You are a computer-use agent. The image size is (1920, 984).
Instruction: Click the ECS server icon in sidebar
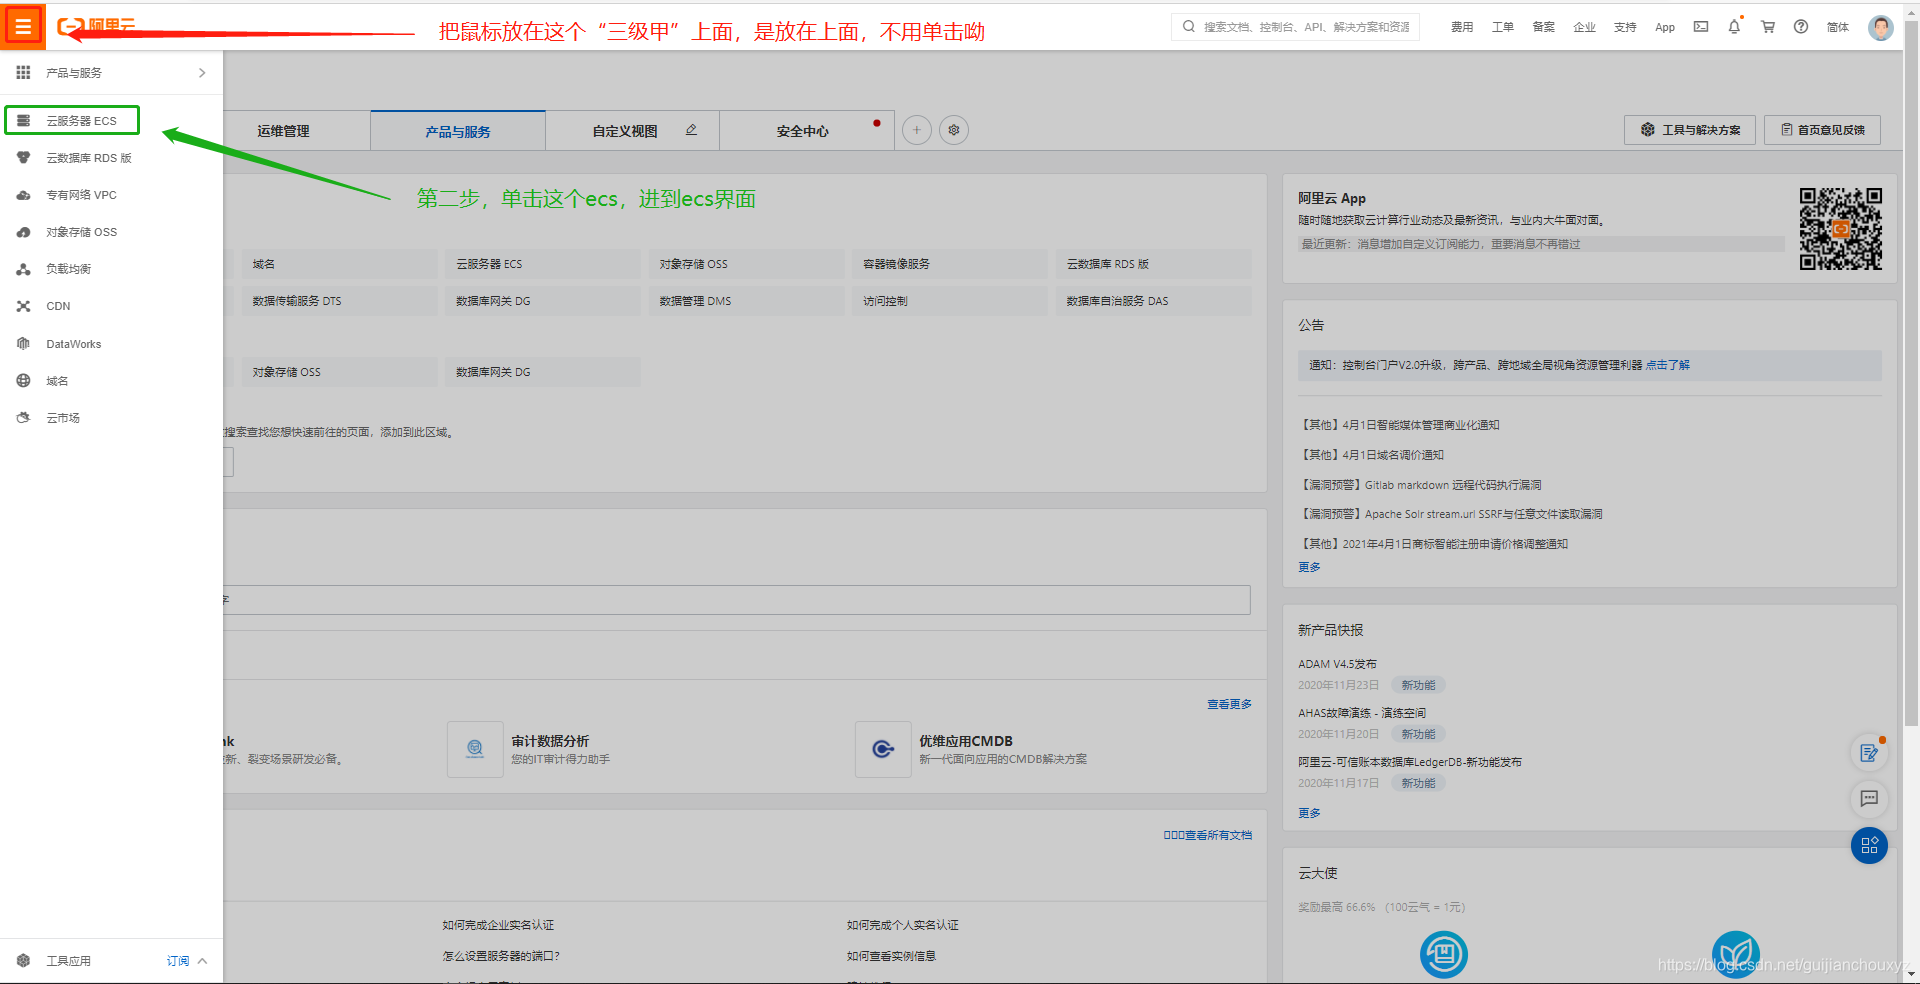point(23,120)
